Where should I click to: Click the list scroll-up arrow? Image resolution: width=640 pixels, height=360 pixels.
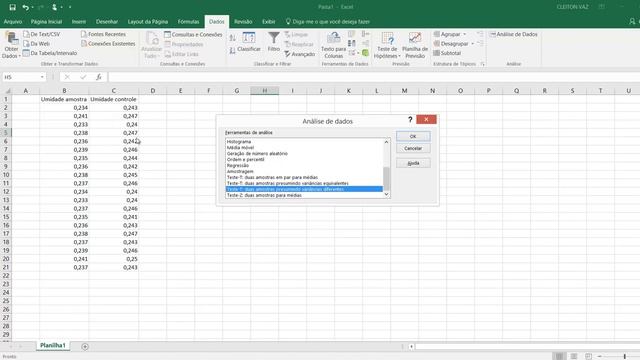point(386,142)
